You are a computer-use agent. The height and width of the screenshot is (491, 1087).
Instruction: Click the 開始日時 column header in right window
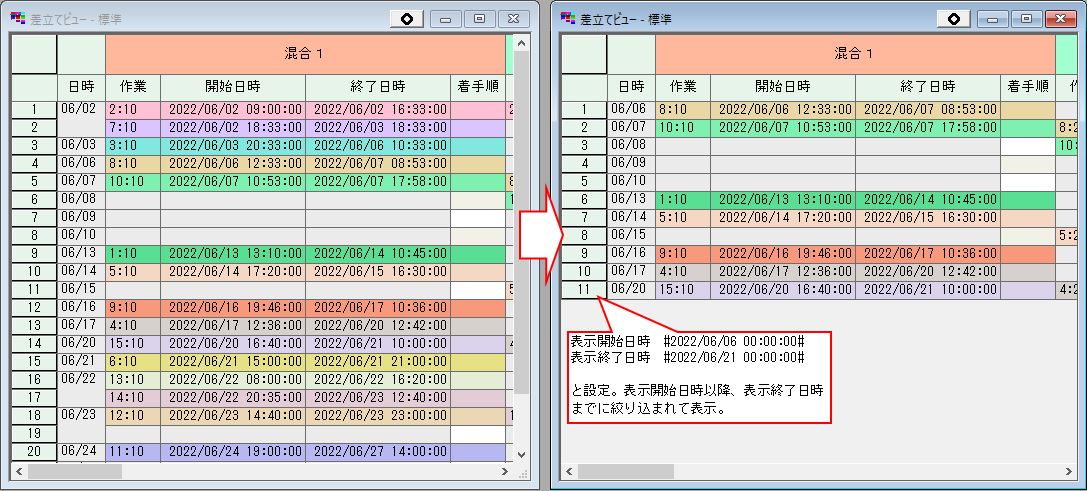pos(783,87)
